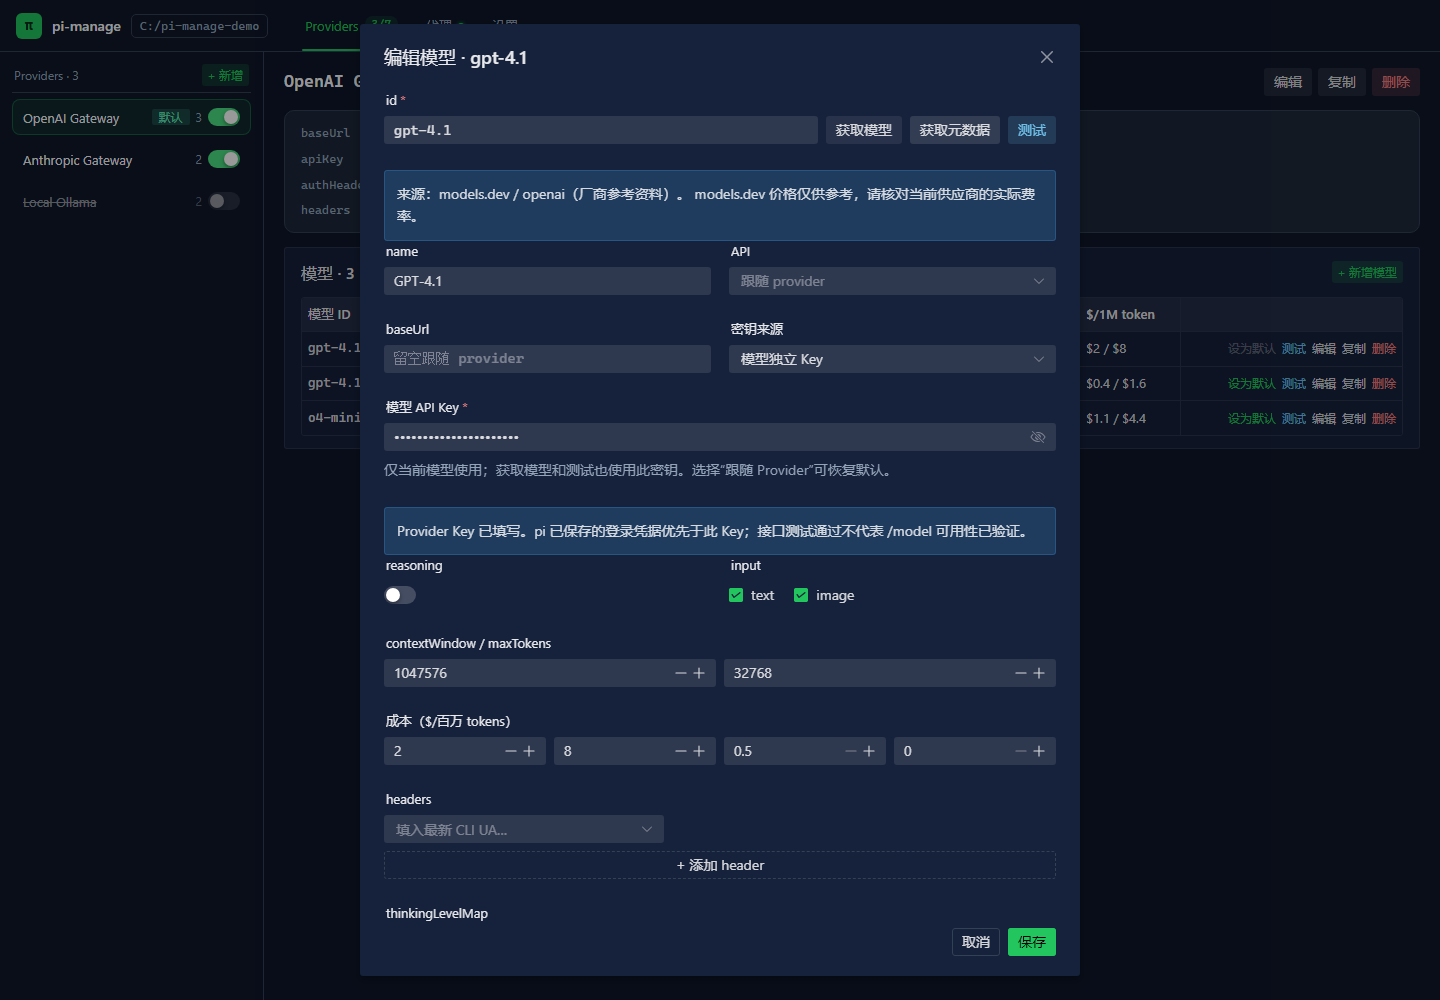The width and height of the screenshot is (1440, 1000).
Task: Decrease cost field showing 2
Action: tap(511, 751)
